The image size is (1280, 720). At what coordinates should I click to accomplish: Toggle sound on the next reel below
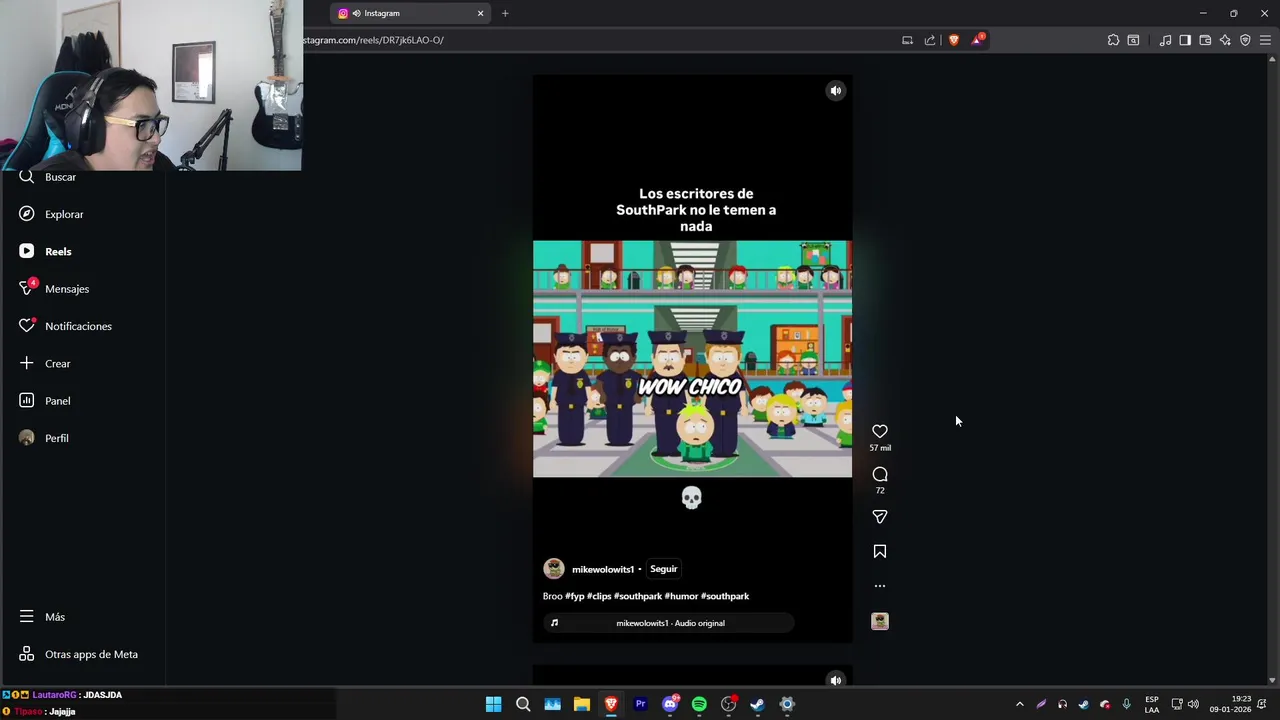point(836,680)
